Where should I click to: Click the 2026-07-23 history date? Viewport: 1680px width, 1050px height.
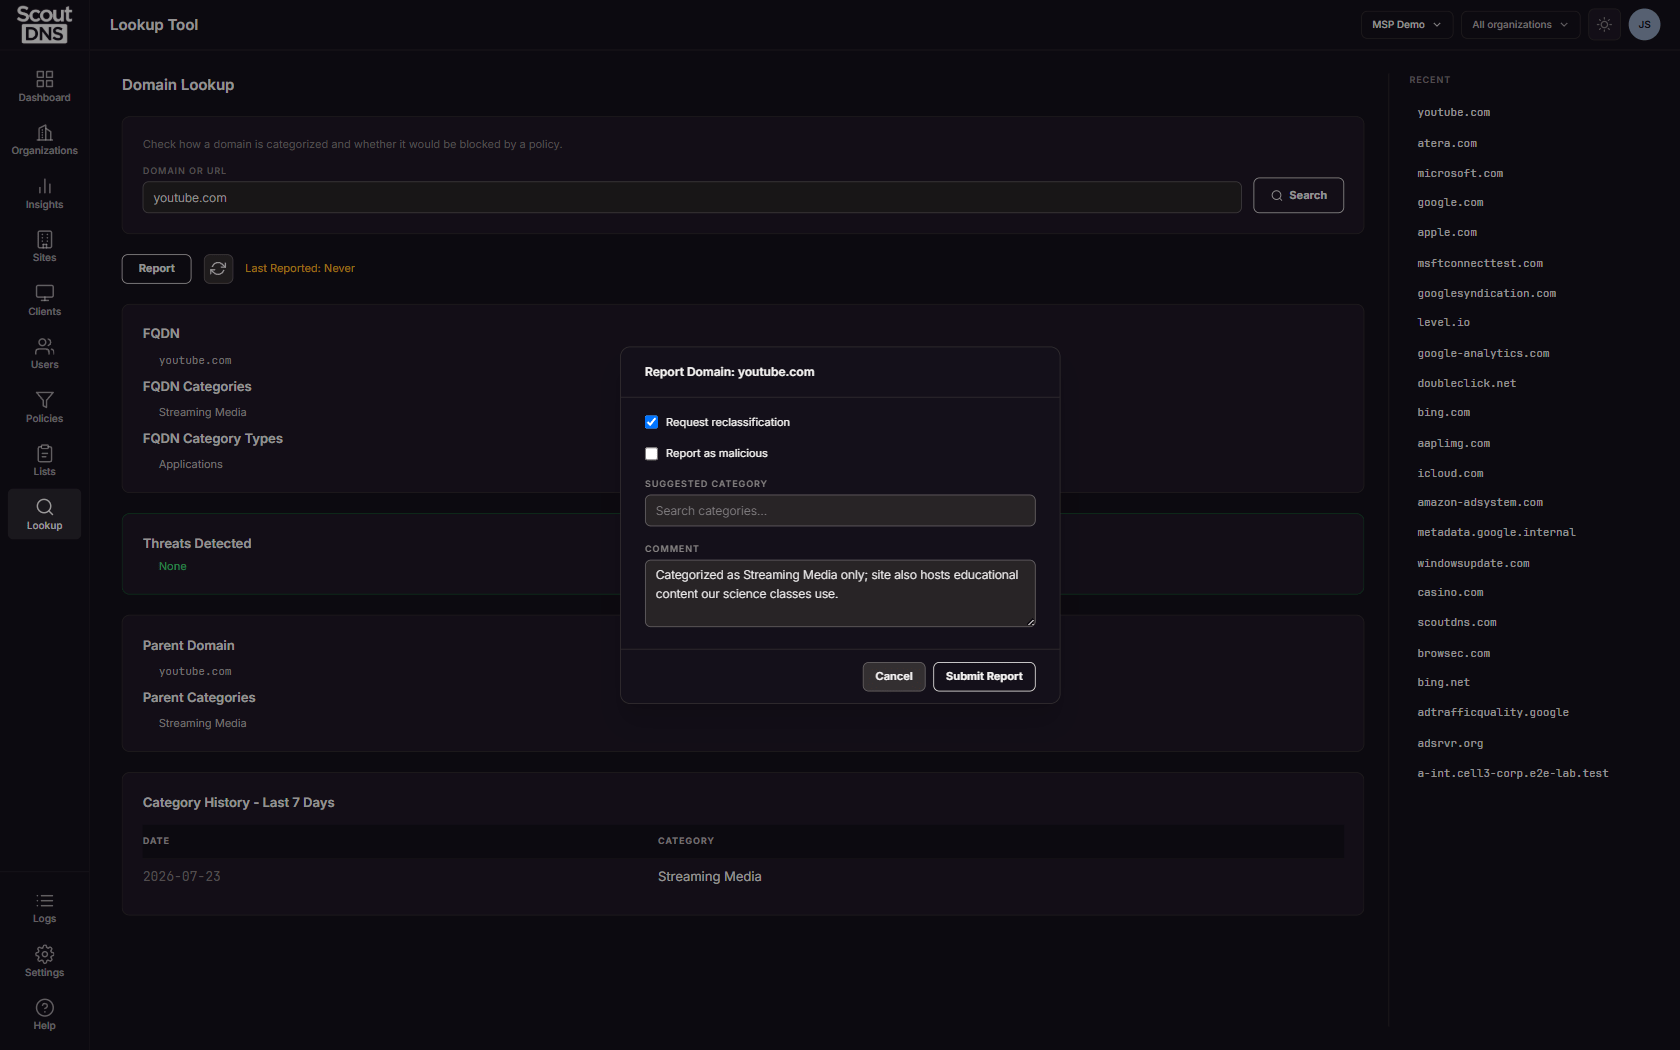(181, 876)
